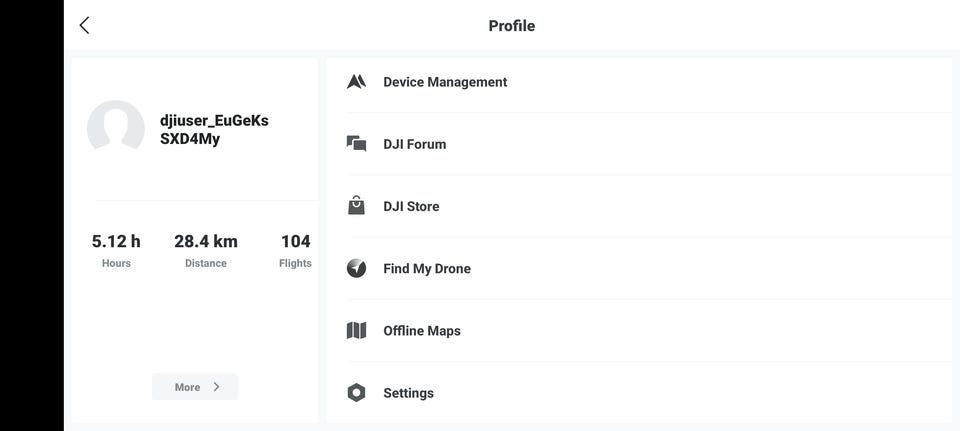Tap the 28.4 km distance value
This screenshot has width=960, height=431.
click(206, 241)
